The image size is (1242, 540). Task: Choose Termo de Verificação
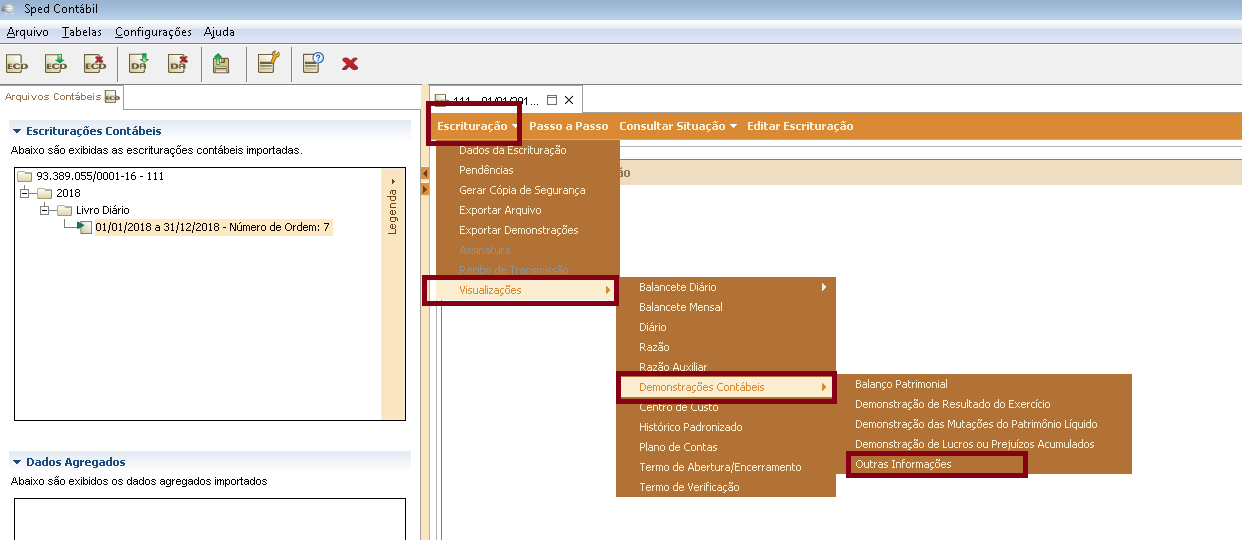pos(726,487)
